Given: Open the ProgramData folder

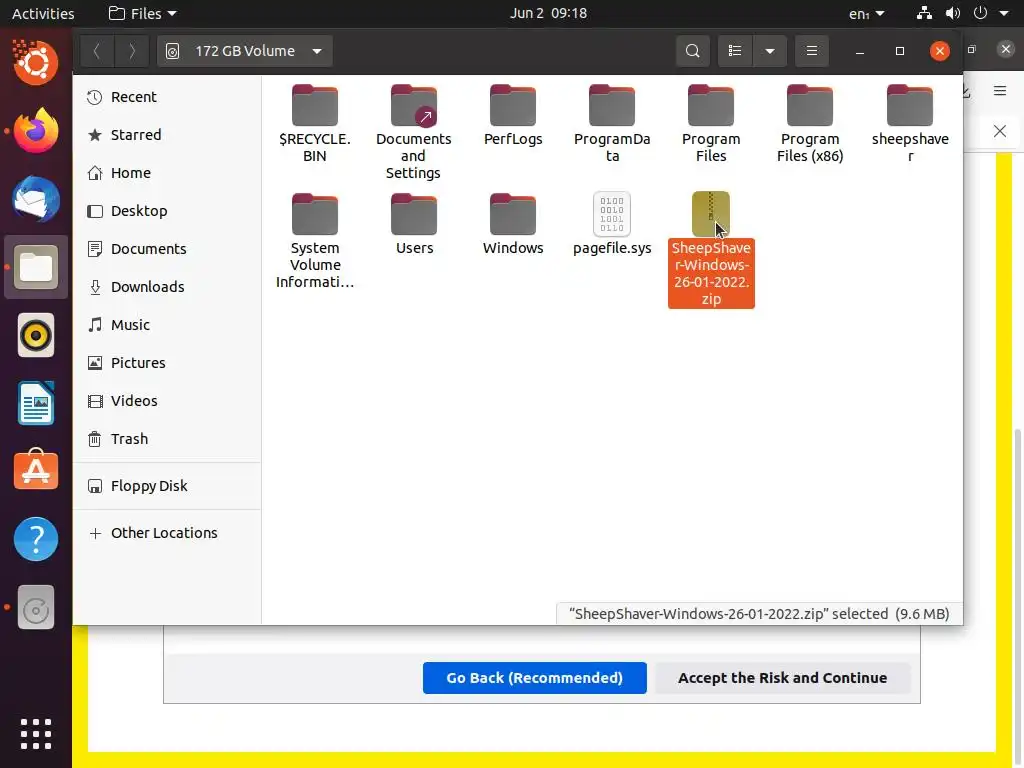Looking at the screenshot, I should [612, 124].
